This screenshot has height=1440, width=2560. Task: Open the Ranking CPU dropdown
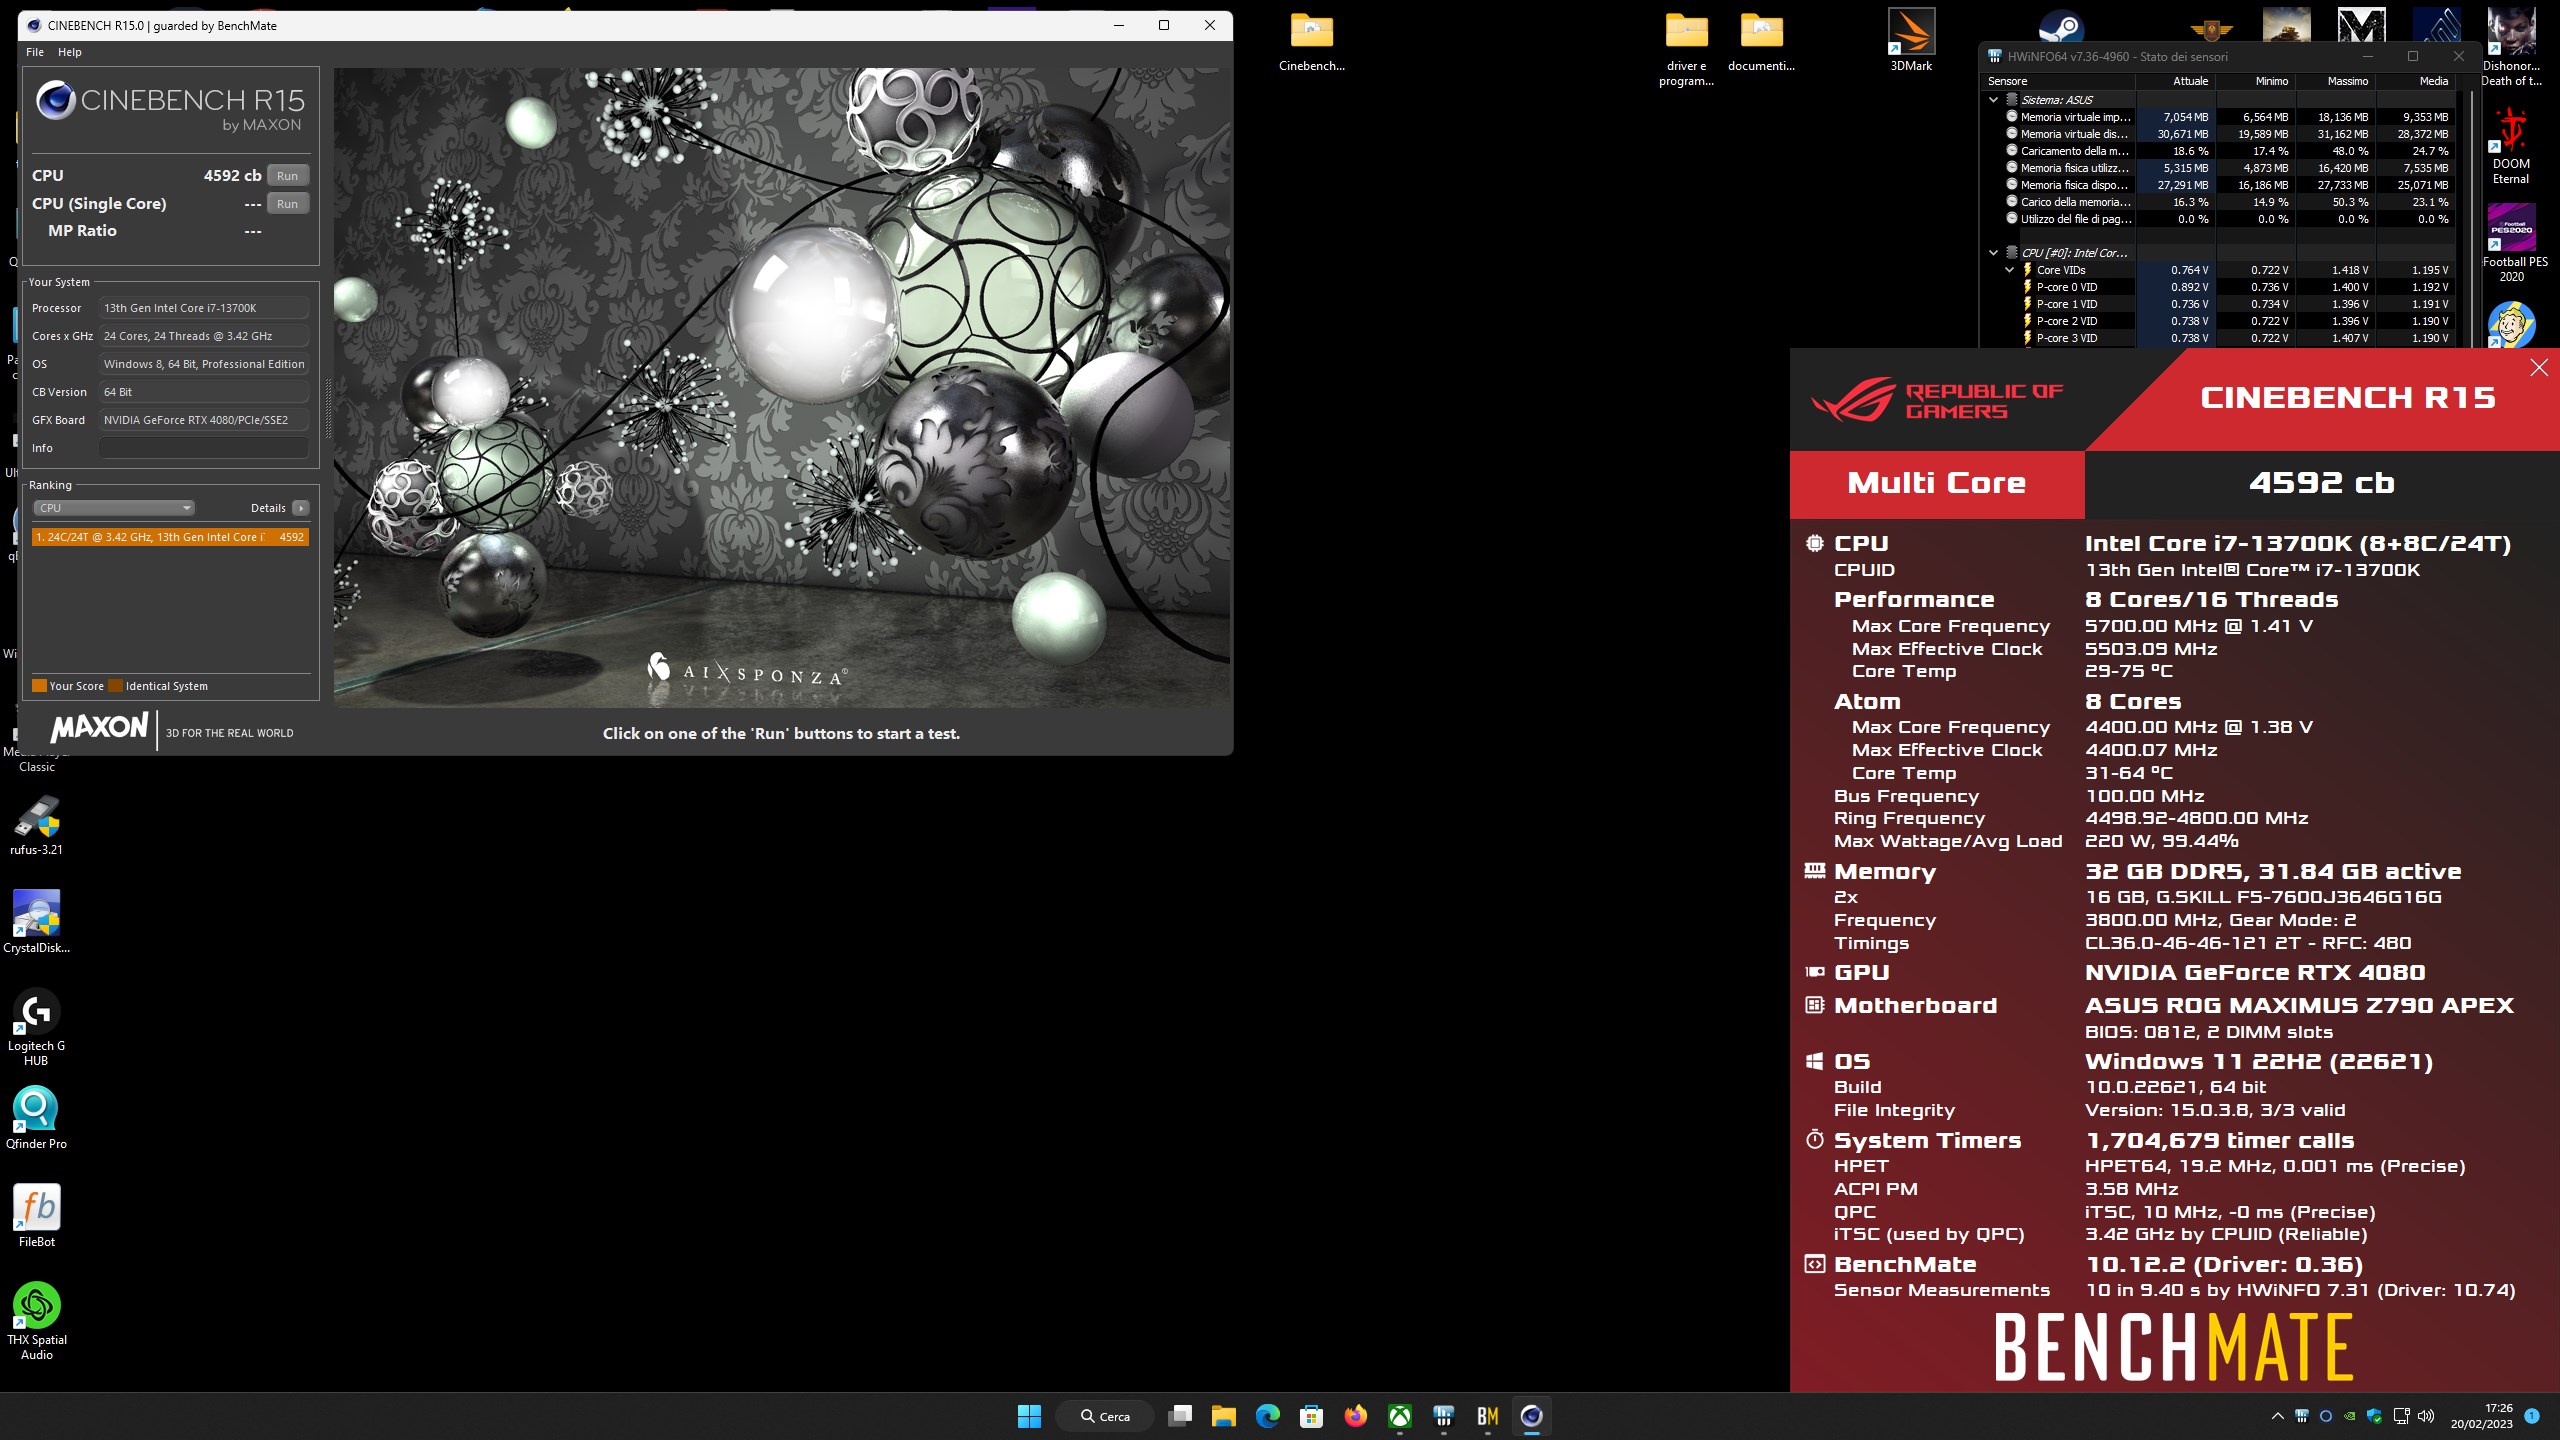point(114,508)
